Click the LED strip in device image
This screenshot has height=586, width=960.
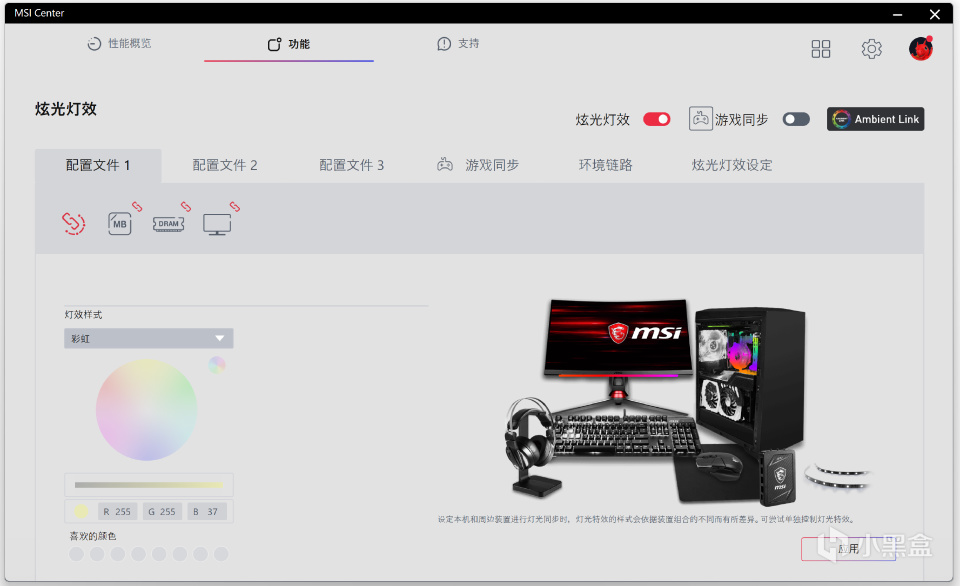(838, 476)
